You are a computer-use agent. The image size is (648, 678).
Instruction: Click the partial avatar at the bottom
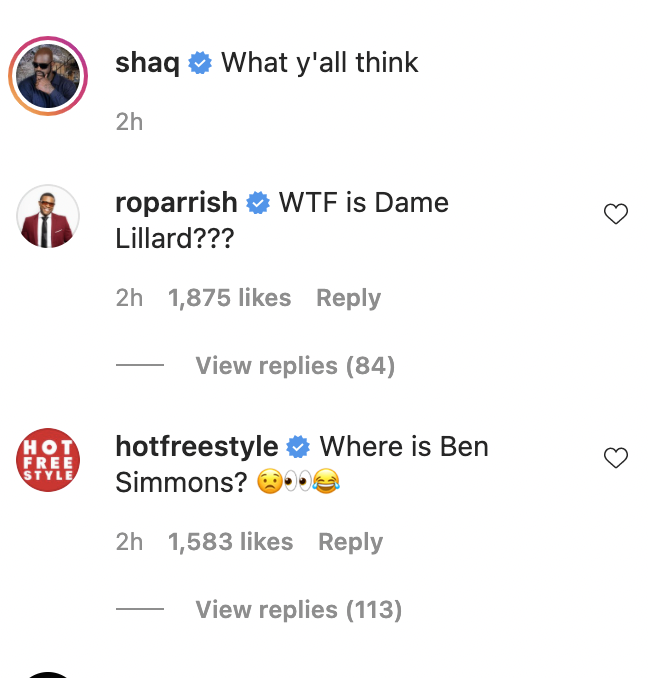coord(48,672)
